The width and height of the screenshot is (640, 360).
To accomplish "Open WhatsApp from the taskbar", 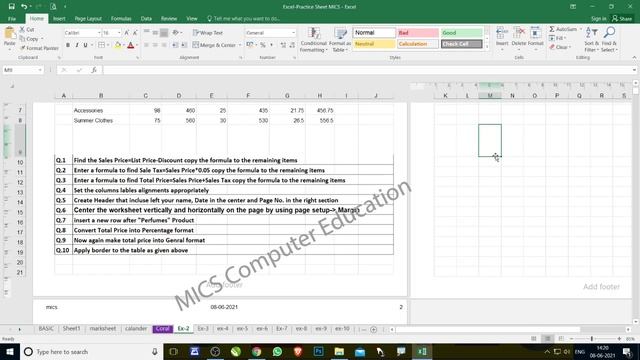I will click(x=277, y=352).
